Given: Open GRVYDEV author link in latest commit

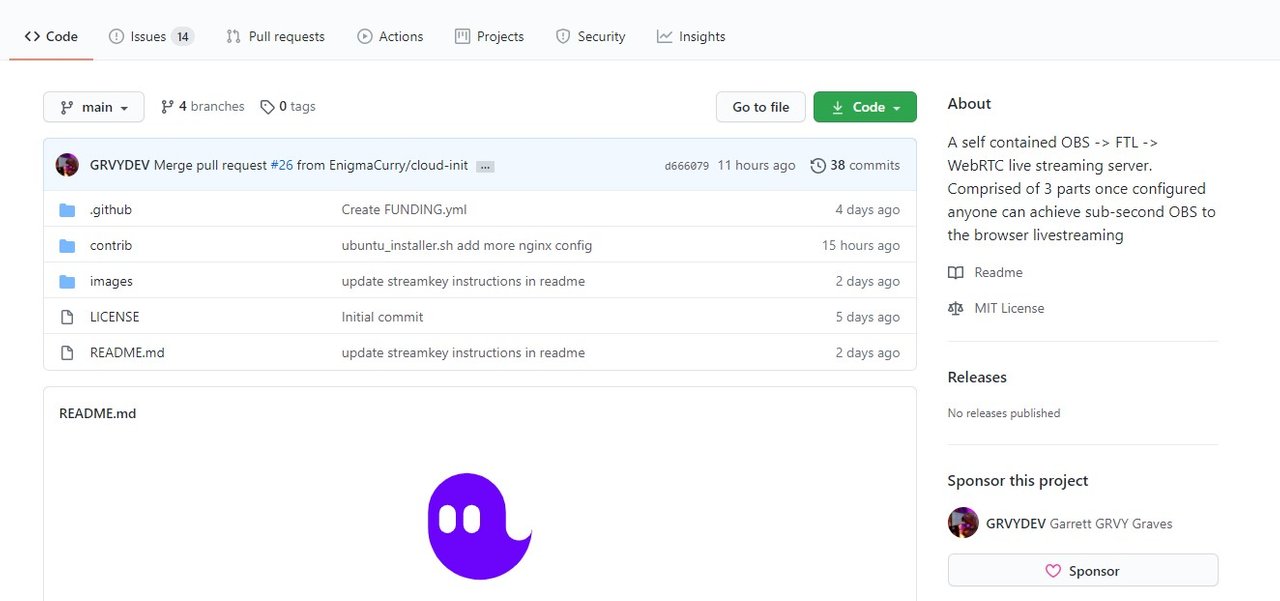Looking at the screenshot, I should [x=120, y=165].
